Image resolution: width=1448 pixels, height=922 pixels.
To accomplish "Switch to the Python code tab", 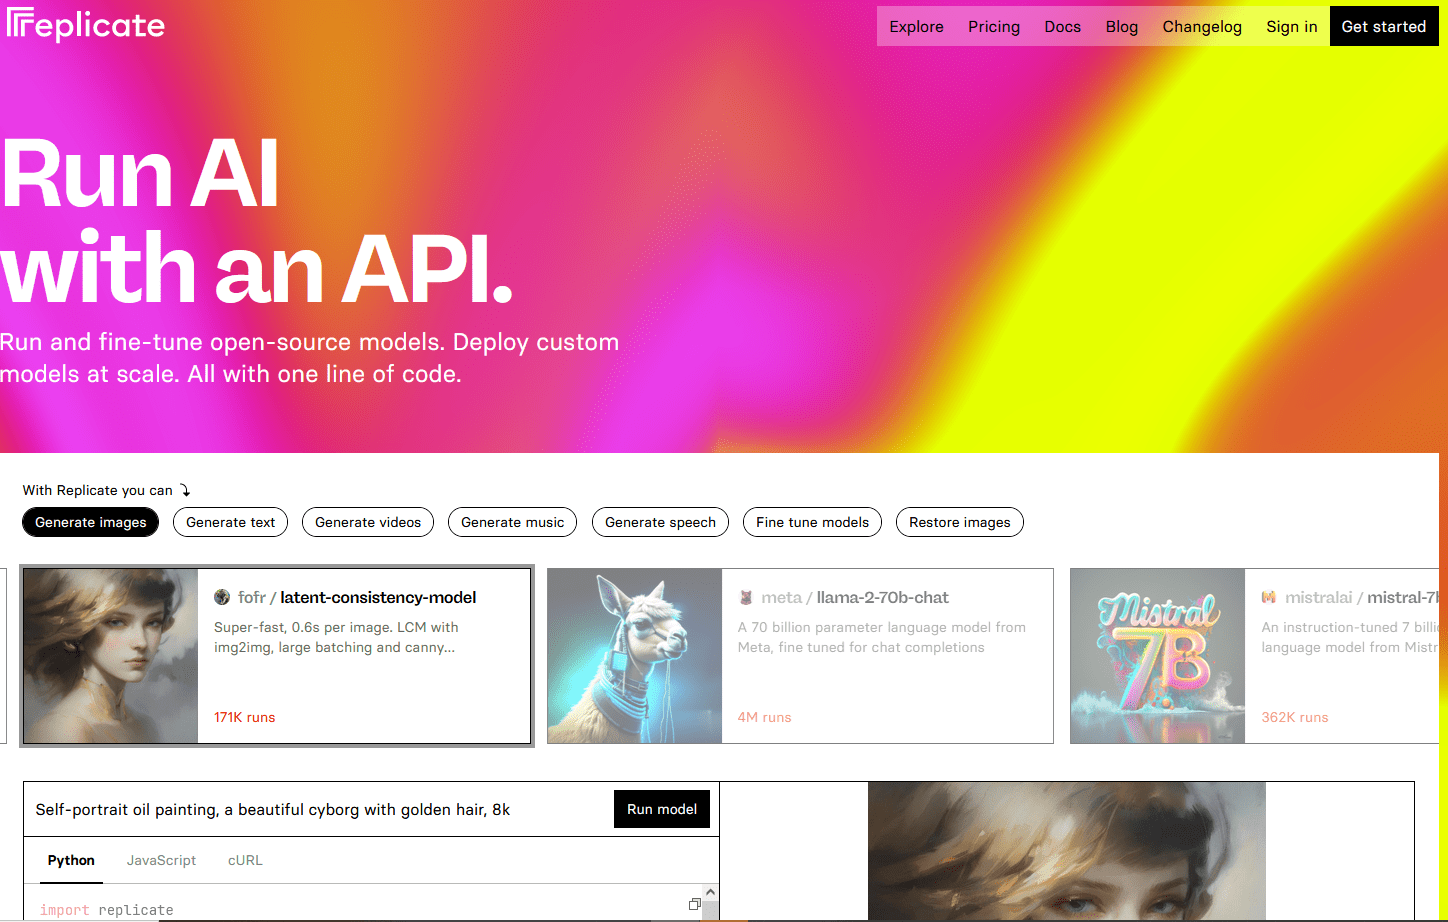I will coord(71,860).
